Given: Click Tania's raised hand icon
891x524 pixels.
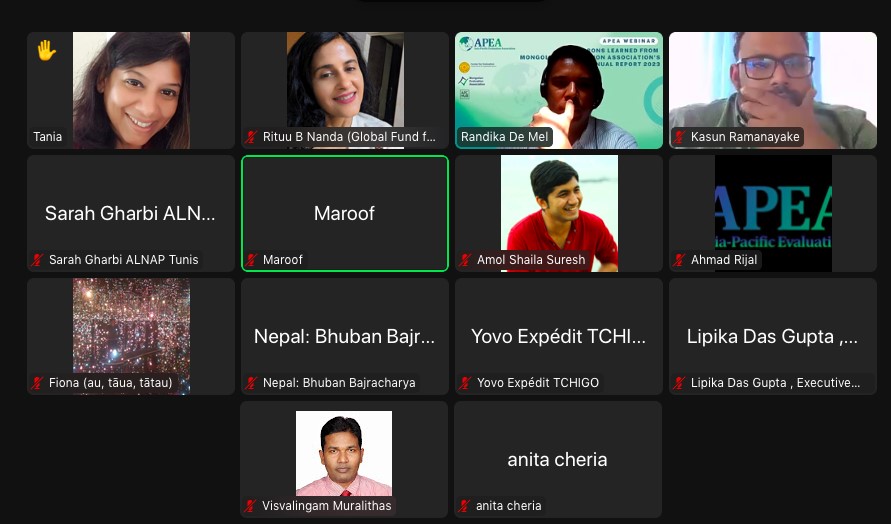Looking at the screenshot, I should 46,51.
